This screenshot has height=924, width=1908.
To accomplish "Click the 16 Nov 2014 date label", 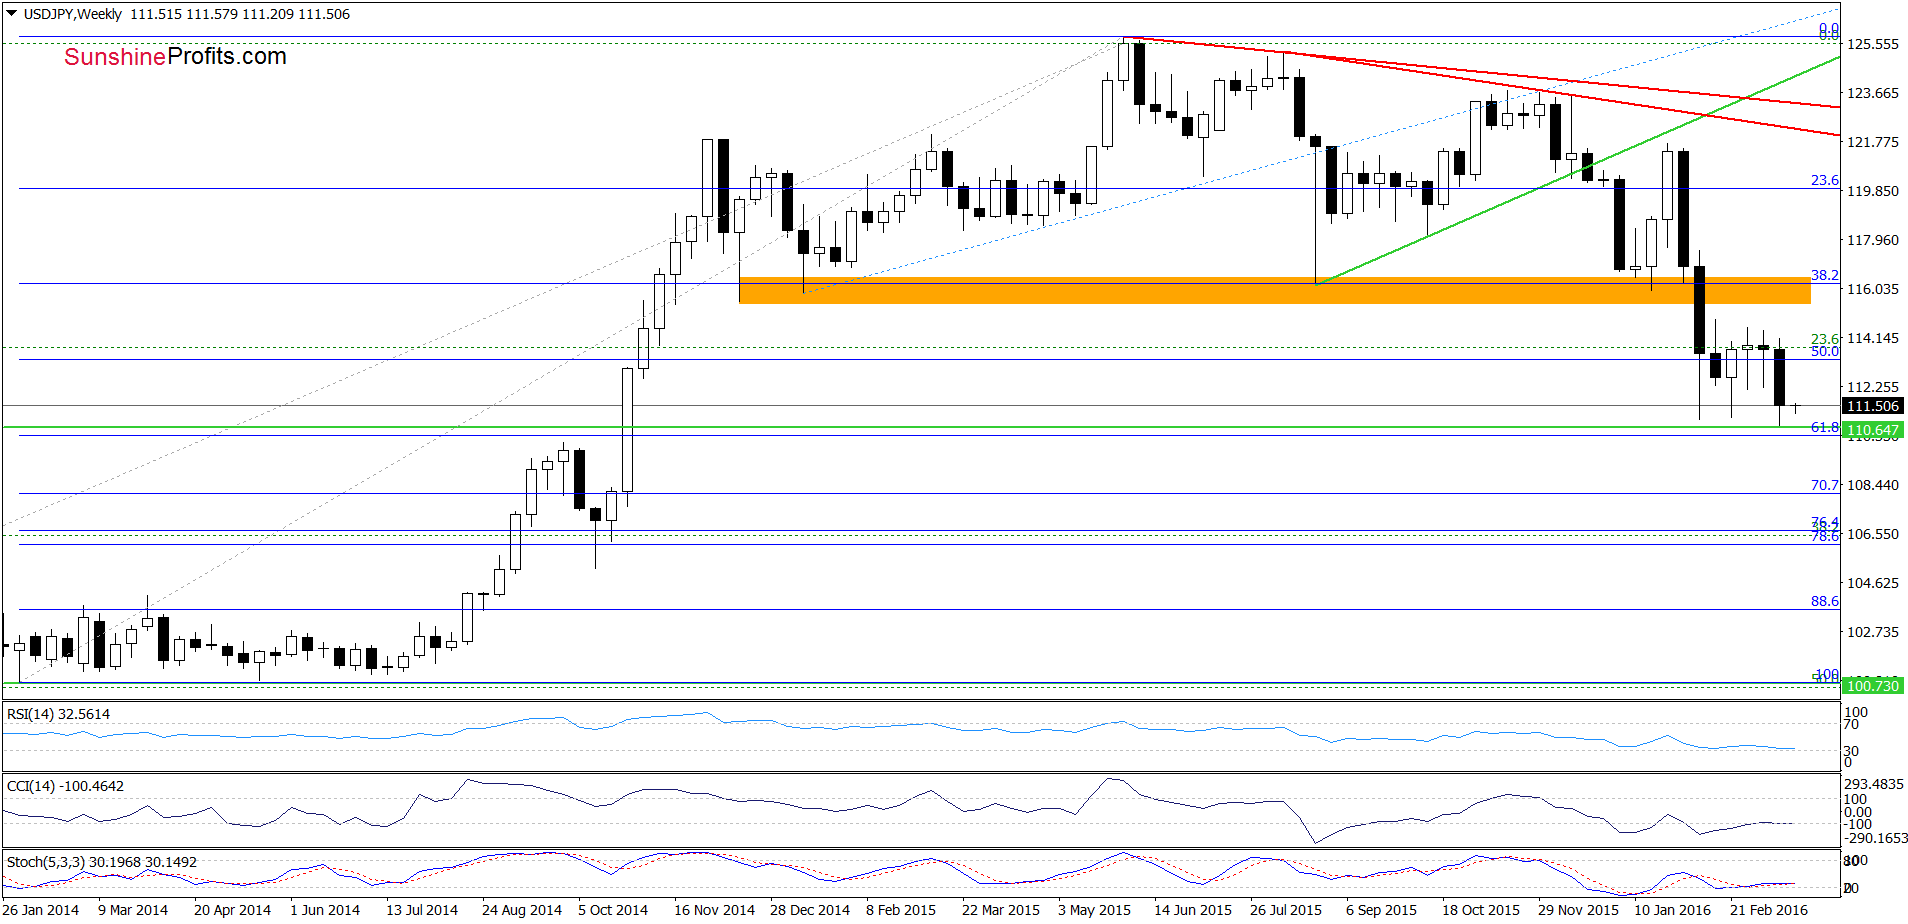I will point(714,910).
